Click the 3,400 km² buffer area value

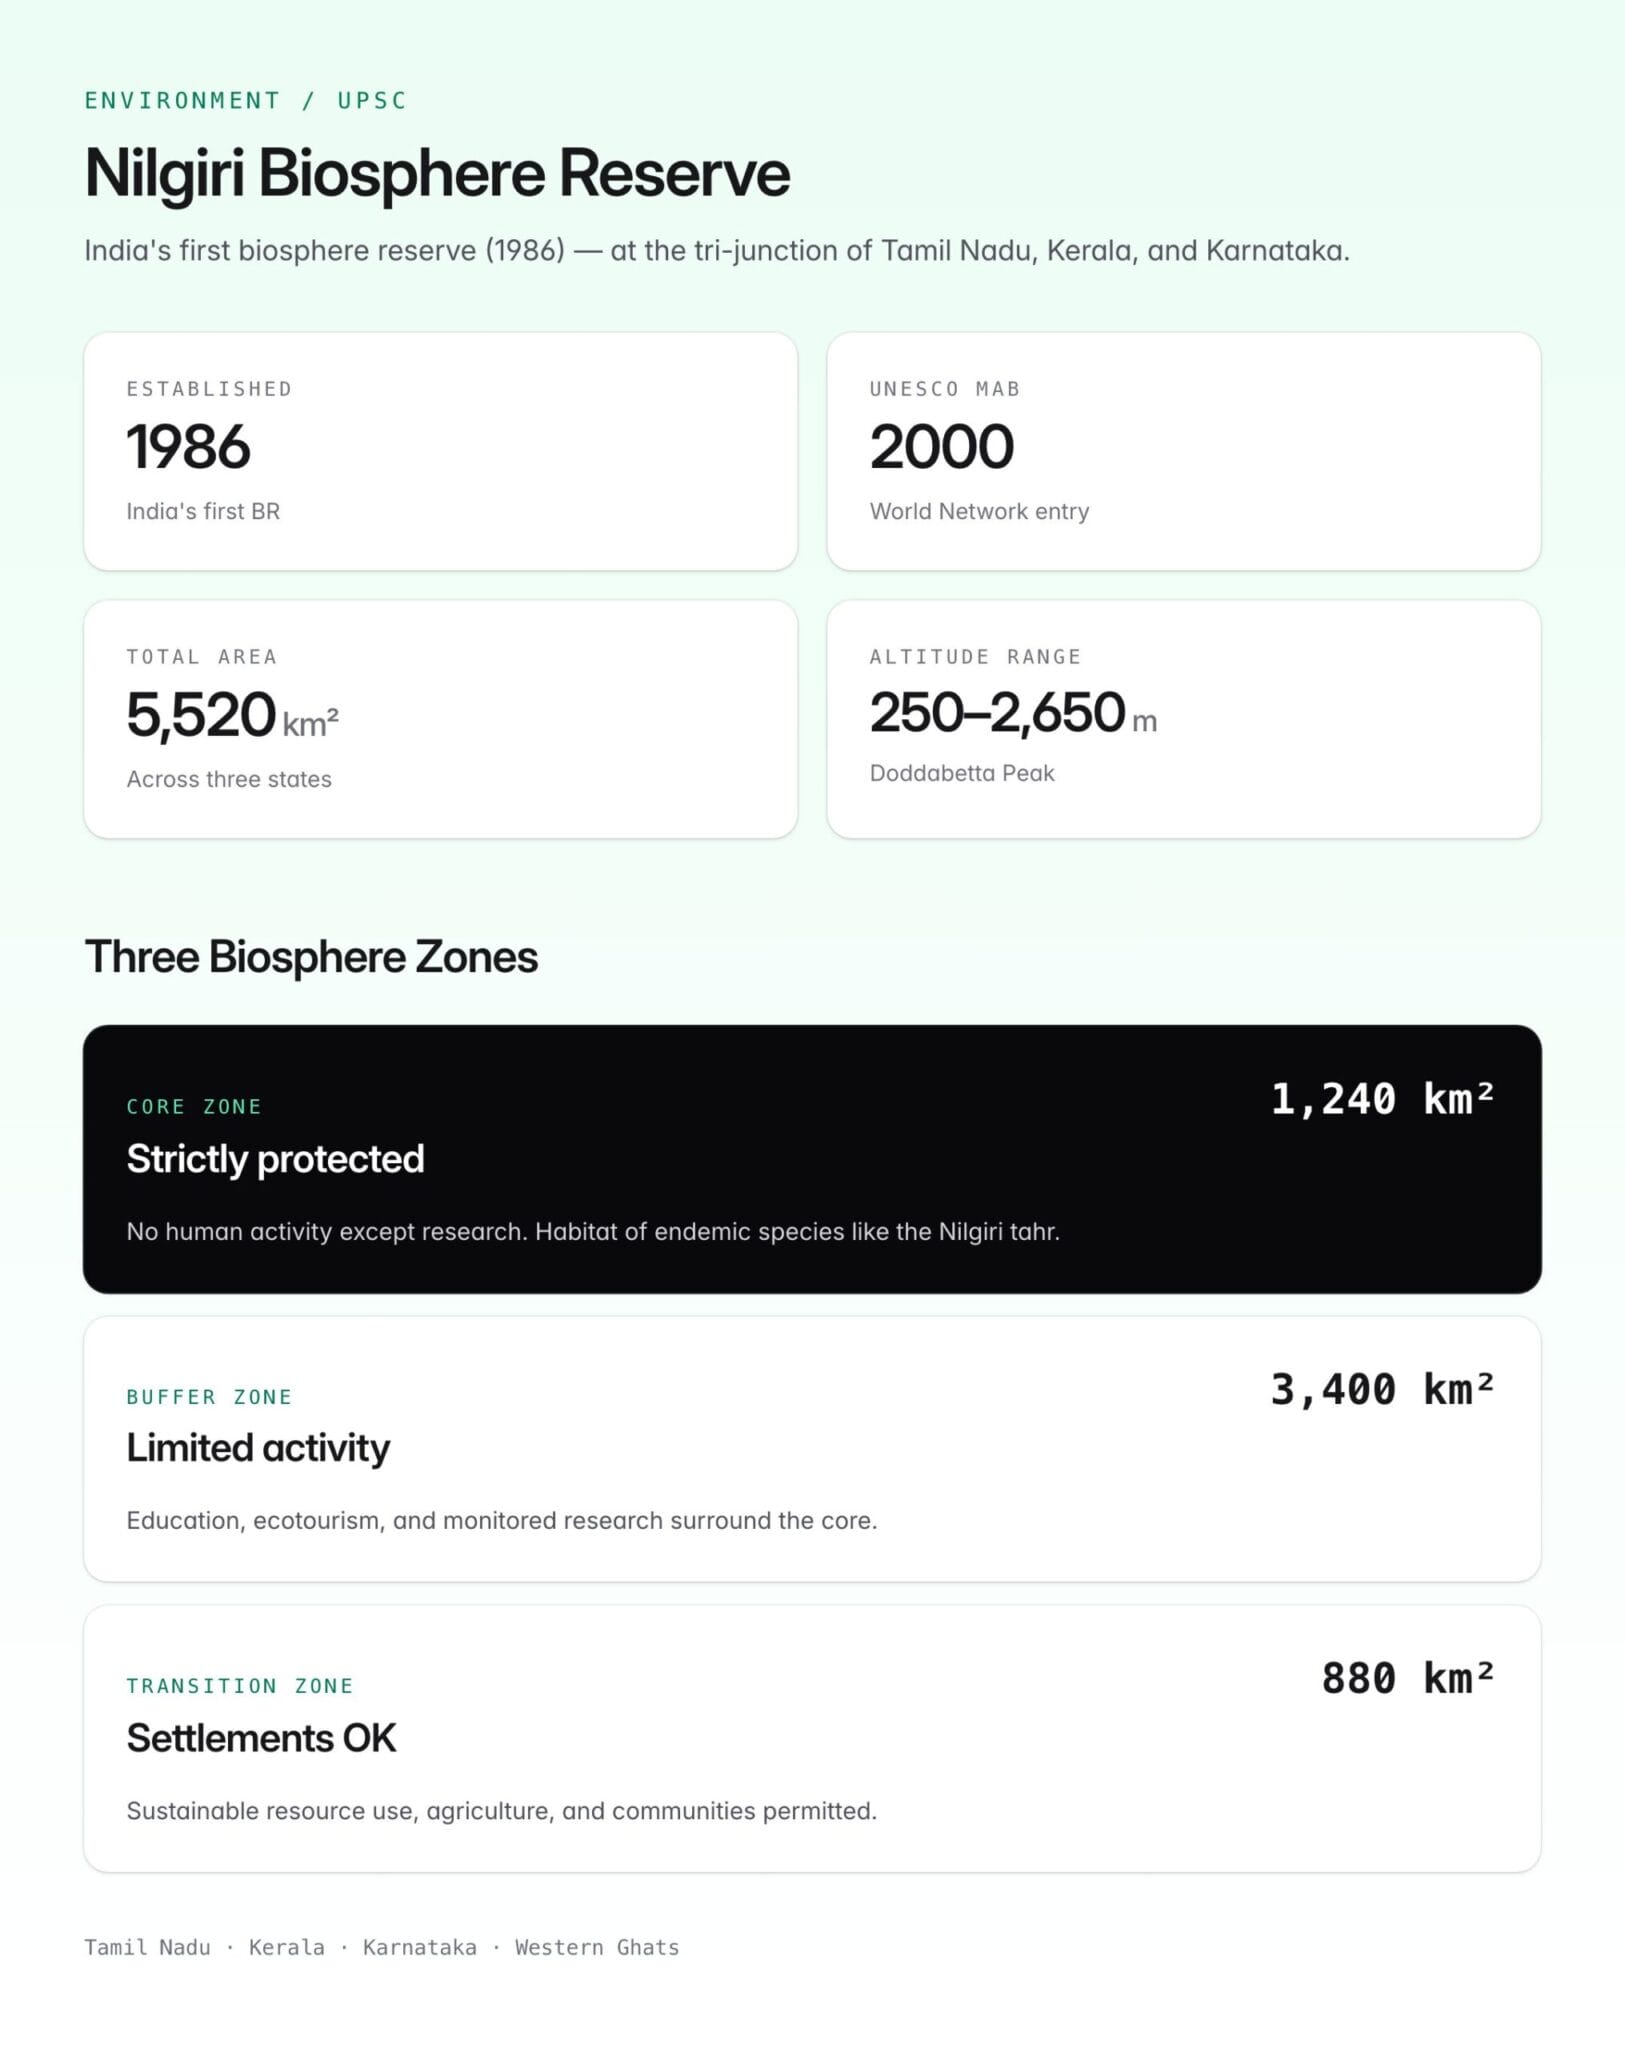point(1382,1389)
